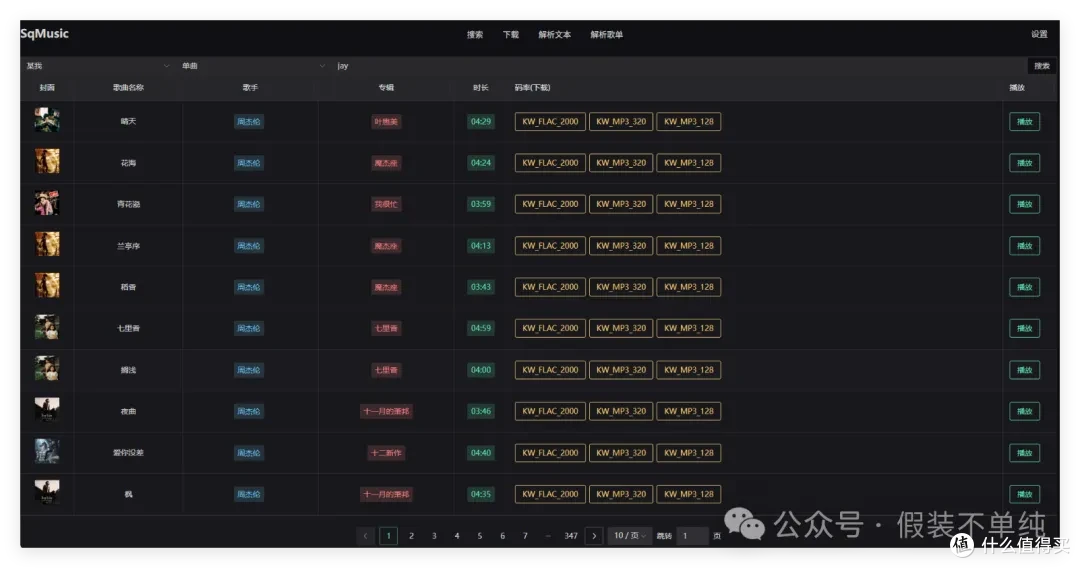
Task: Download 七里香 as KW_MP3_320
Action: click(621, 328)
